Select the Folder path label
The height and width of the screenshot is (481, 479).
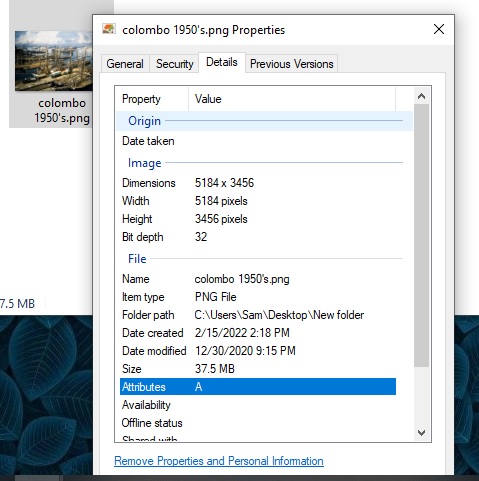tap(148, 315)
